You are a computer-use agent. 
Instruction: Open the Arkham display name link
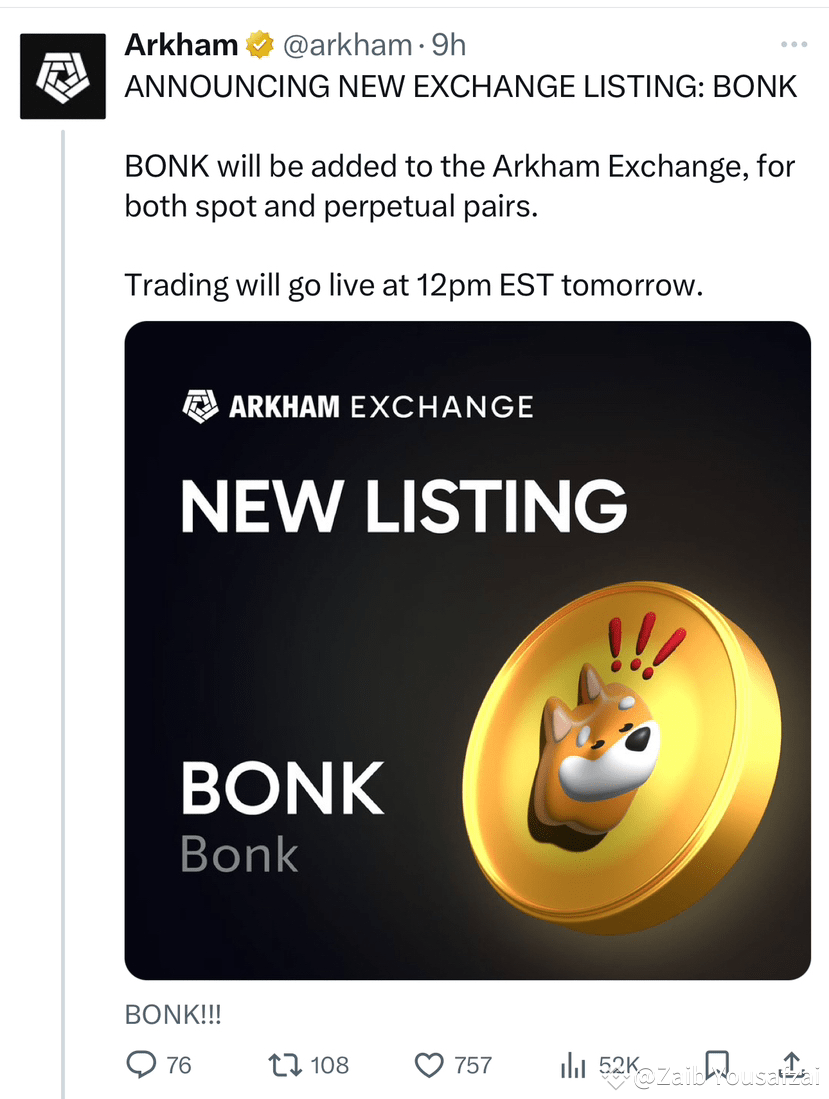coord(181,45)
